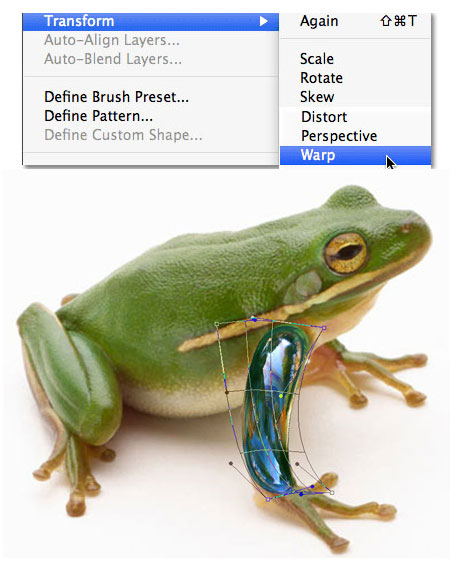Open the Transform submenu item
Viewport: 450px width, 564px height.
click(x=151, y=21)
